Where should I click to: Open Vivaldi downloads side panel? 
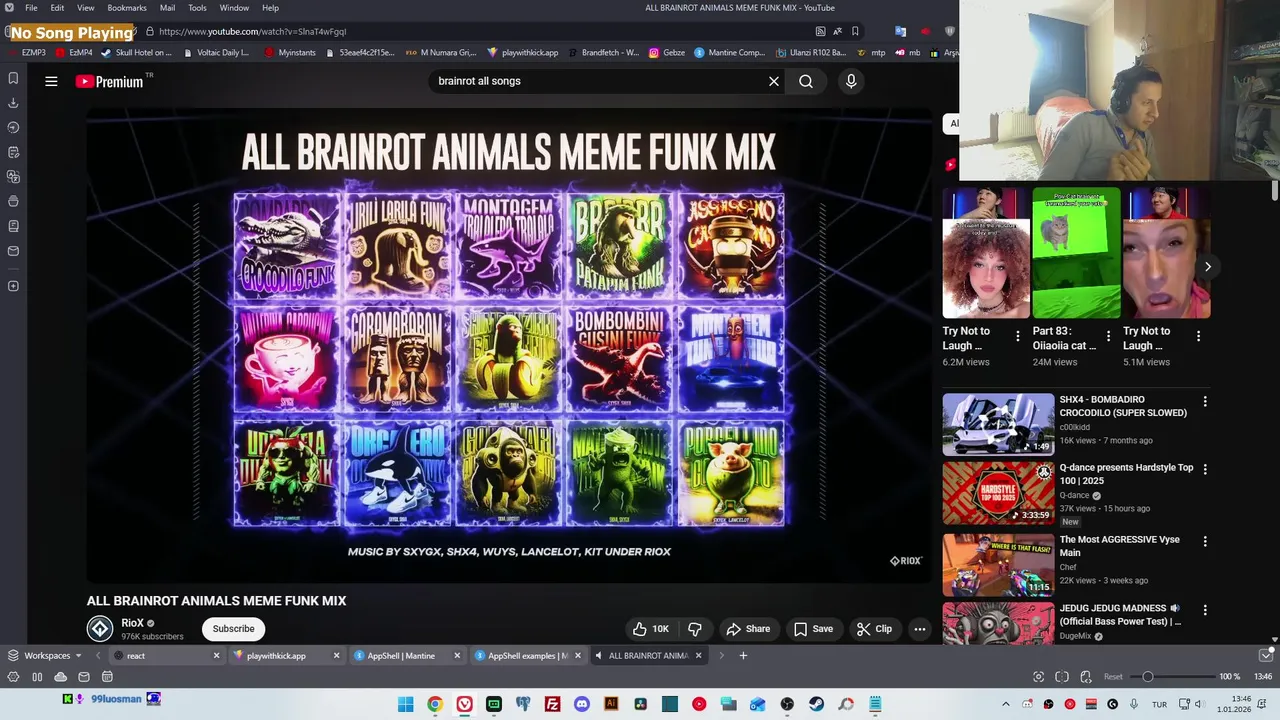click(13, 103)
